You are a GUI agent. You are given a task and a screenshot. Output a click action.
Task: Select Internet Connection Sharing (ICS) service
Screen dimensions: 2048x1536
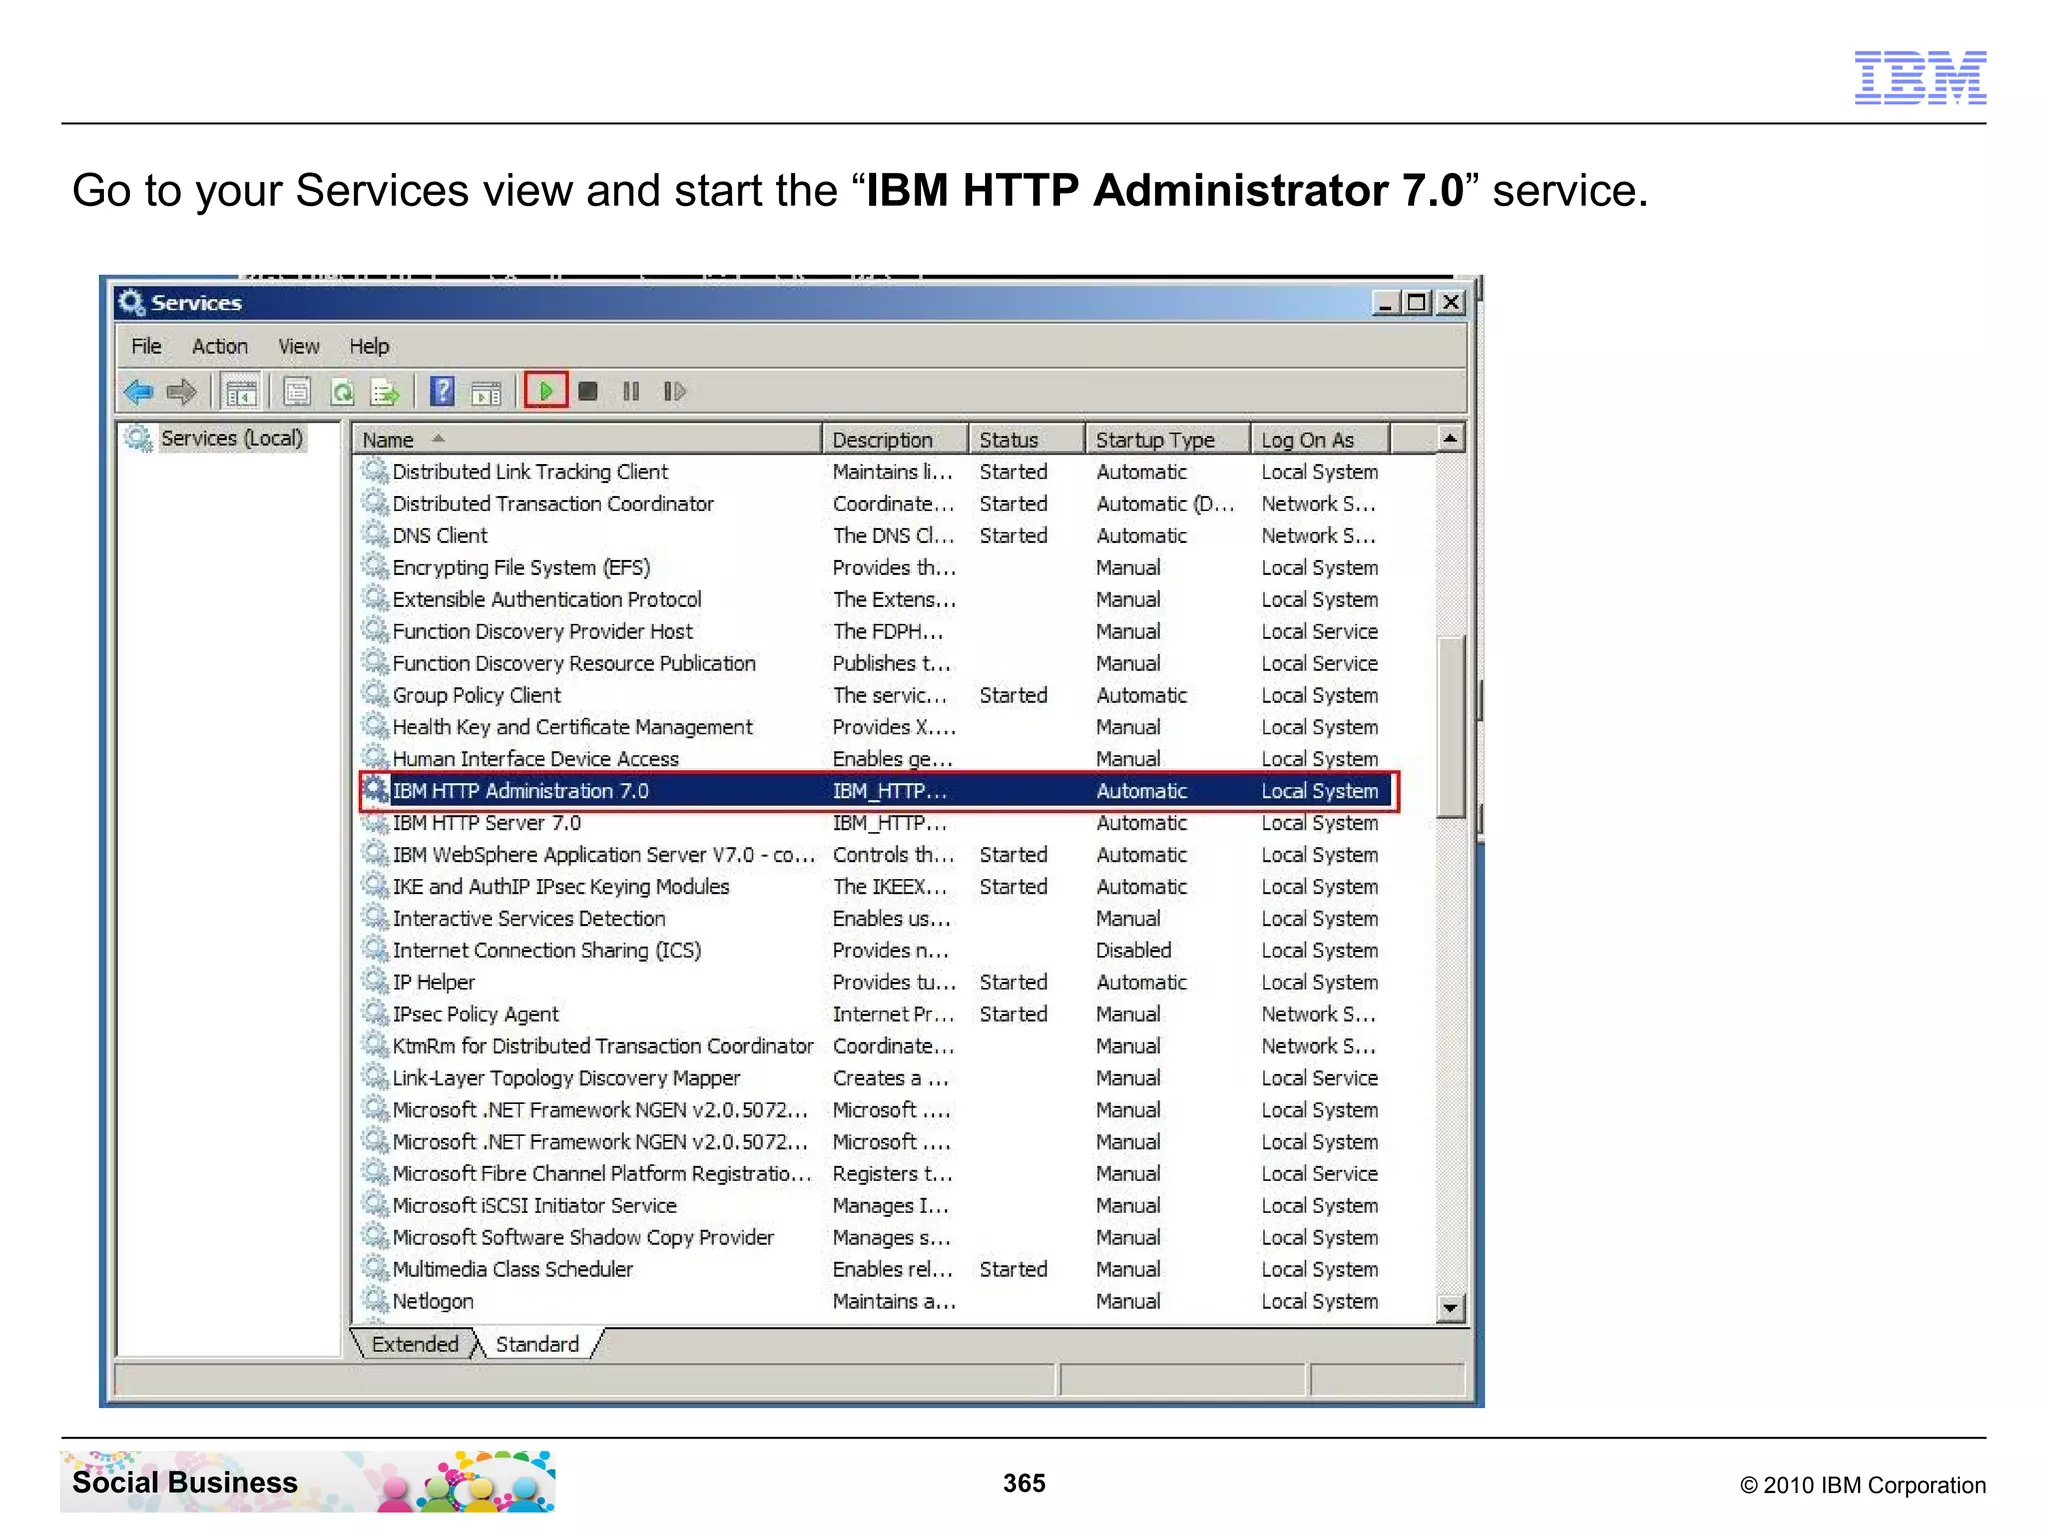pyautogui.click(x=875, y=950)
